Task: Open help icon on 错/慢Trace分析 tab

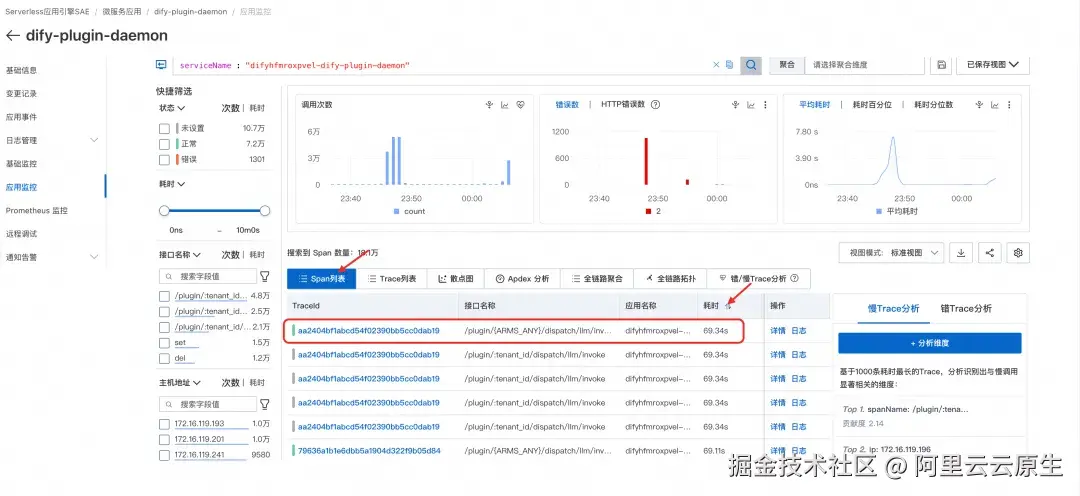Action: [x=794, y=279]
